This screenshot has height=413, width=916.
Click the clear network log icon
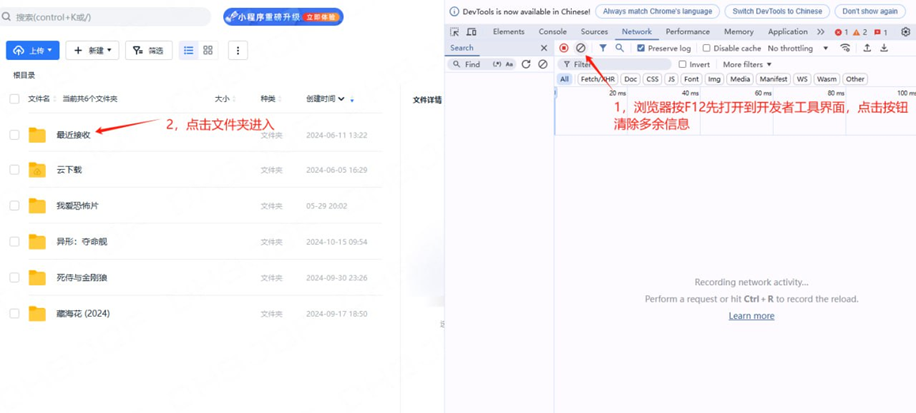tap(580, 48)
